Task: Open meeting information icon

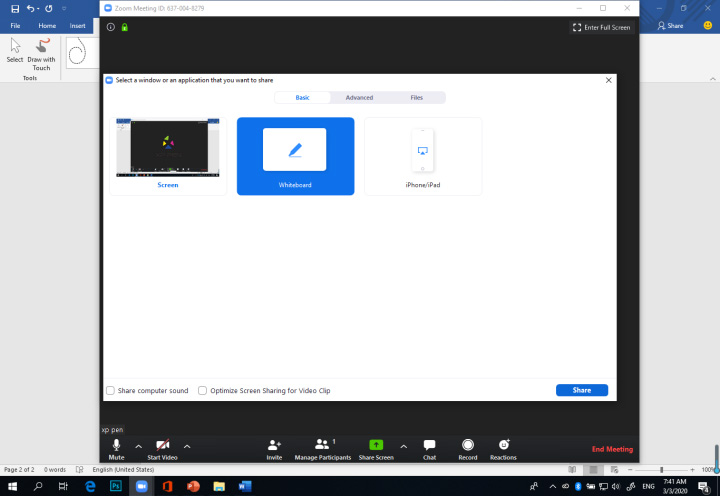Action: pyautogui.click(x=111, y=27)
